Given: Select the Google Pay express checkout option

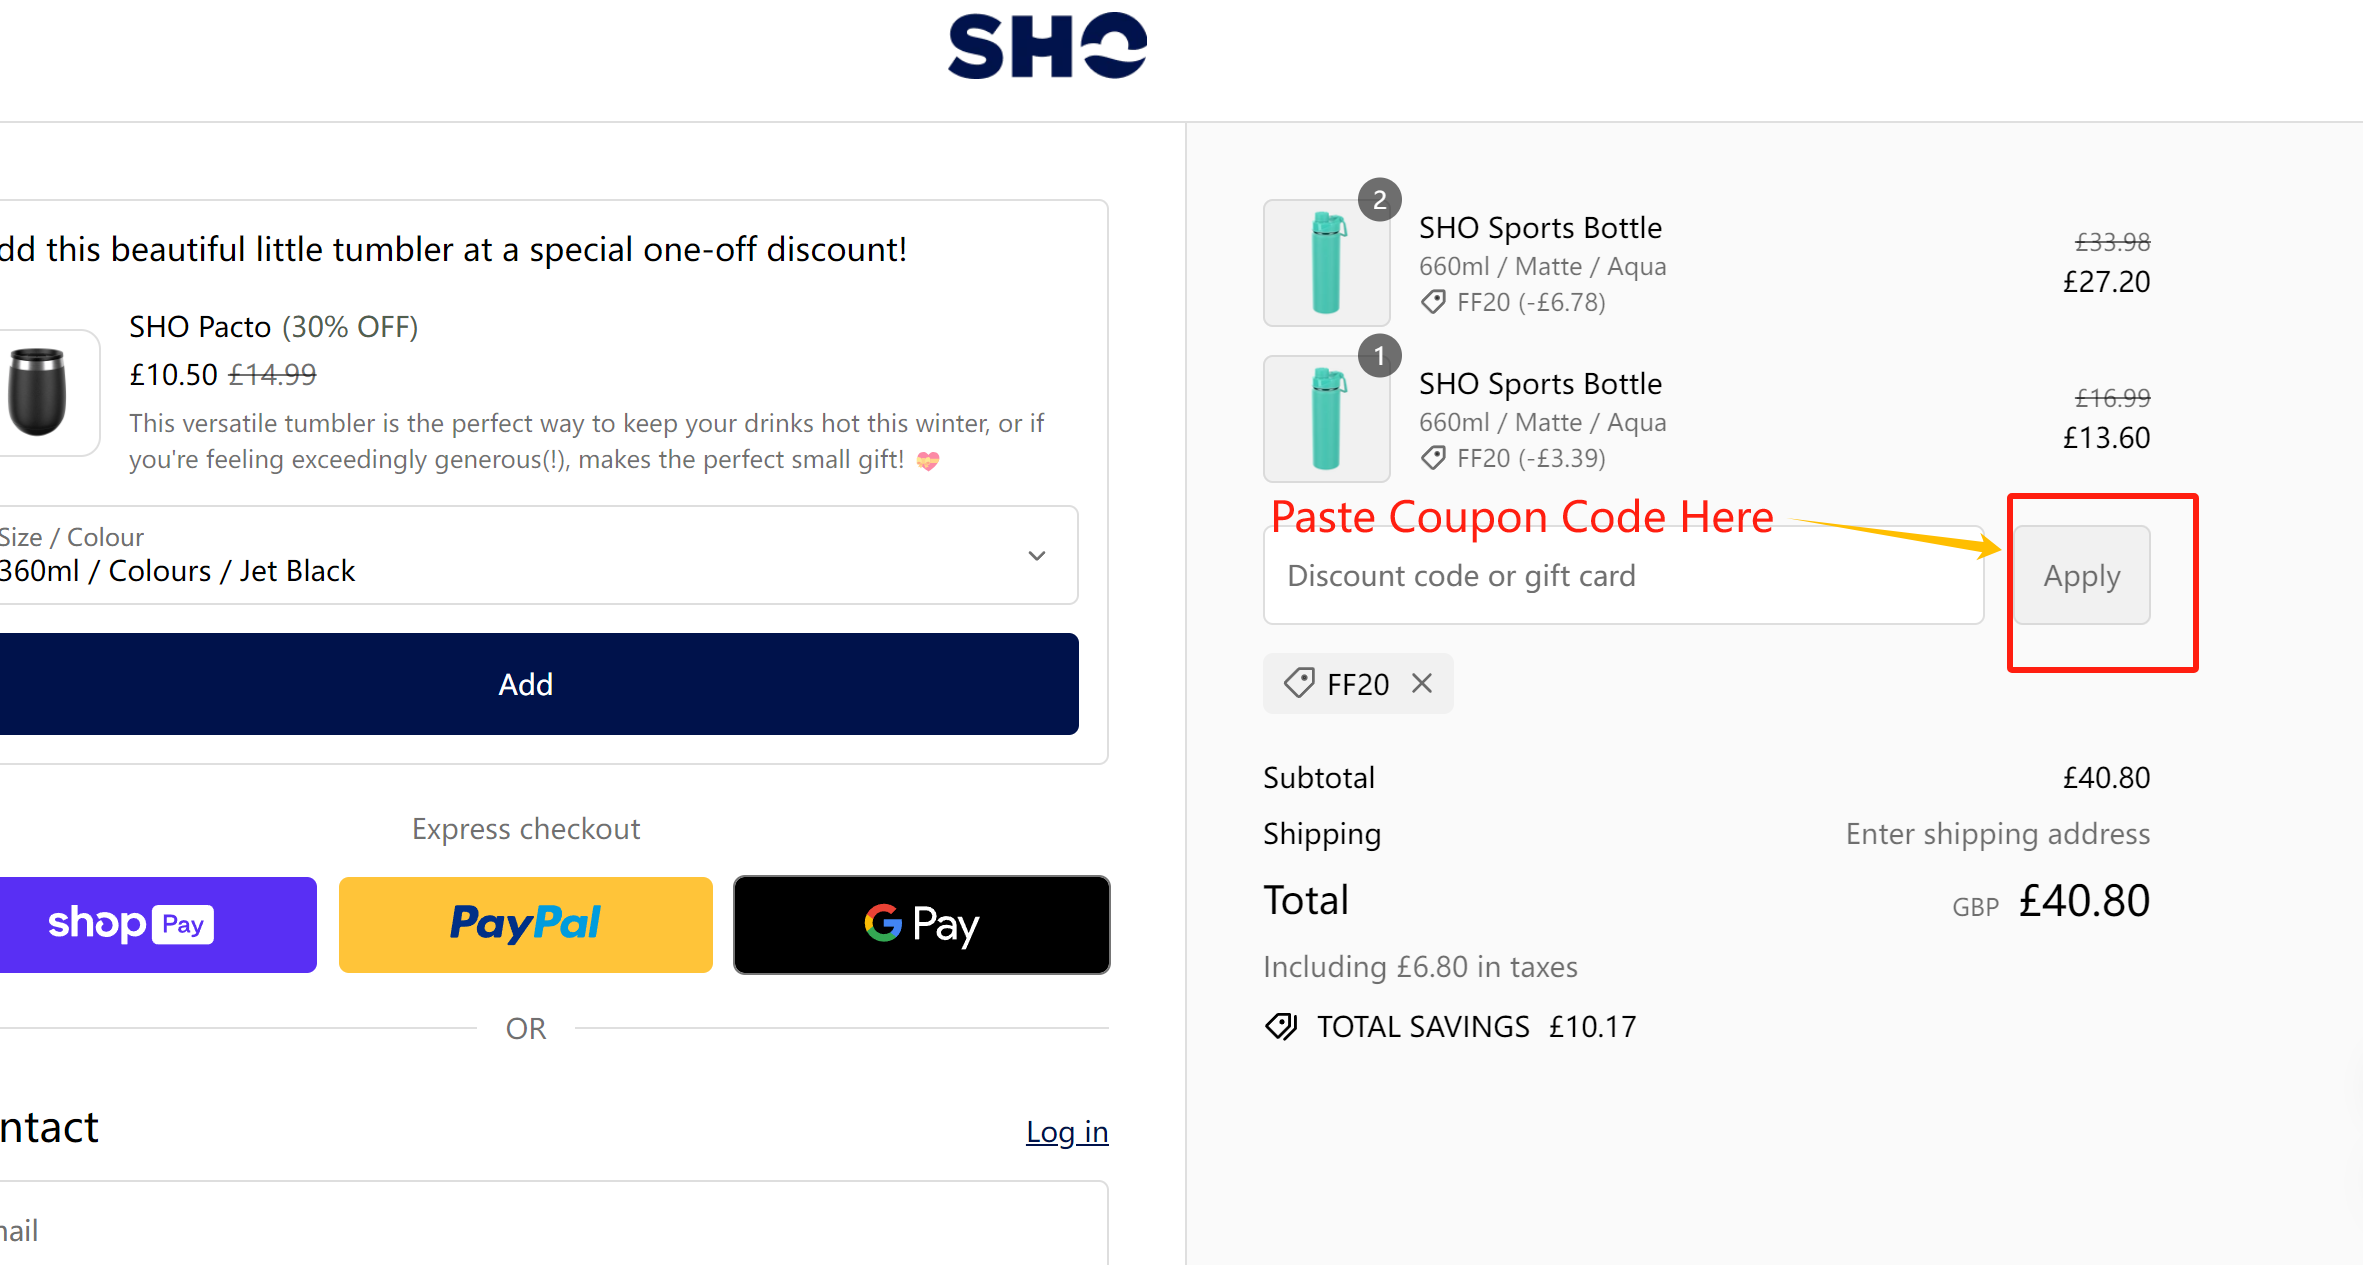Looking at the screenshot, I should pyautogui.click(x=921, y=924).
